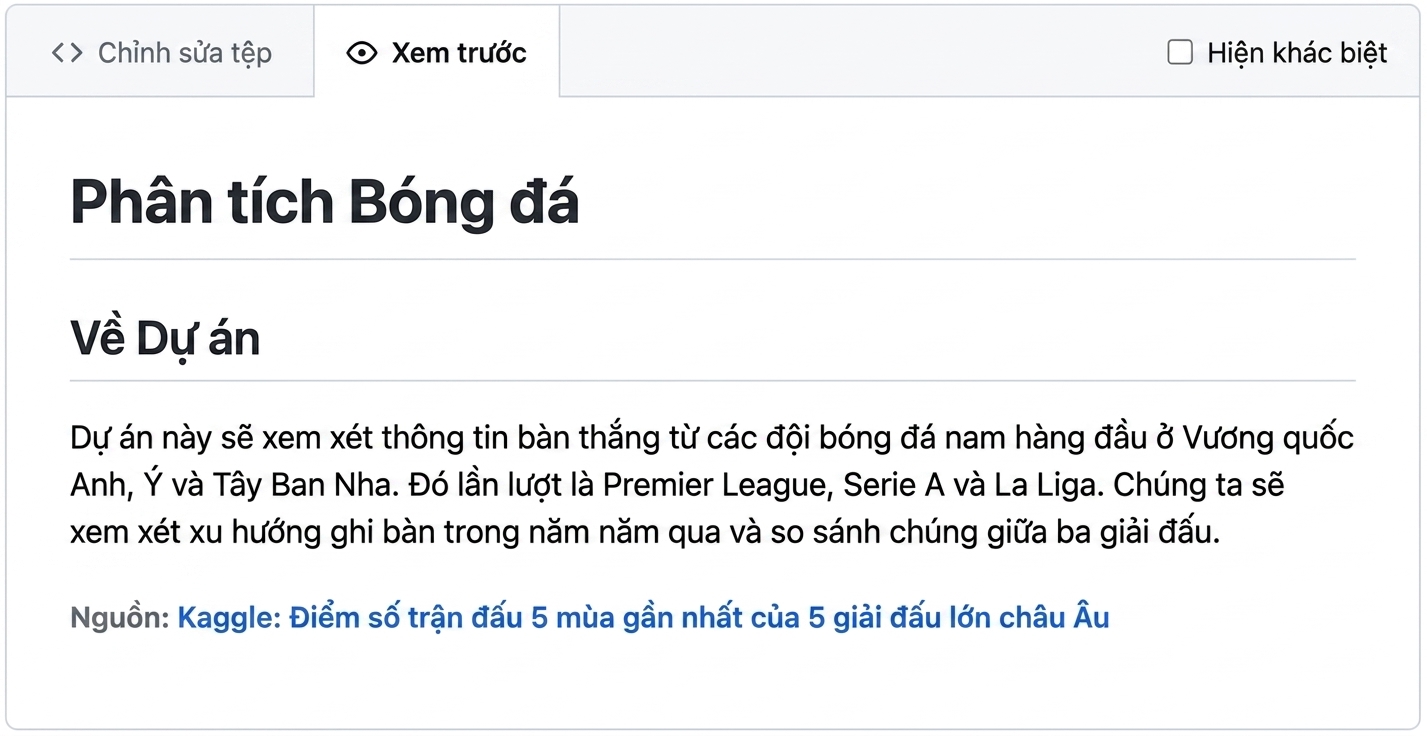Click the empty tab bar area left of the checkbox
This screenshot has height=736, width=1427.
[860, 52]
